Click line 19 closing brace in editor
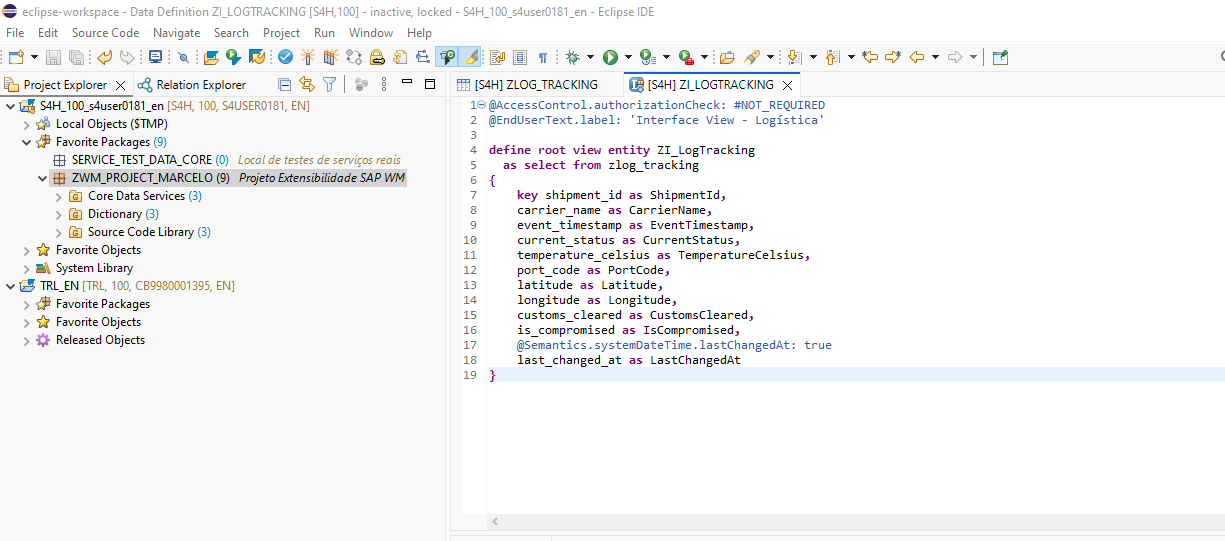 [x=492, y=375]
